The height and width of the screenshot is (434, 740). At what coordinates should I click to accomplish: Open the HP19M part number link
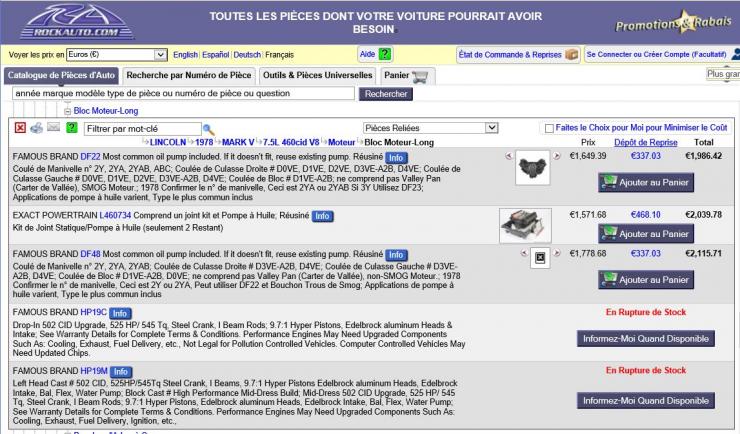[94, 371]
